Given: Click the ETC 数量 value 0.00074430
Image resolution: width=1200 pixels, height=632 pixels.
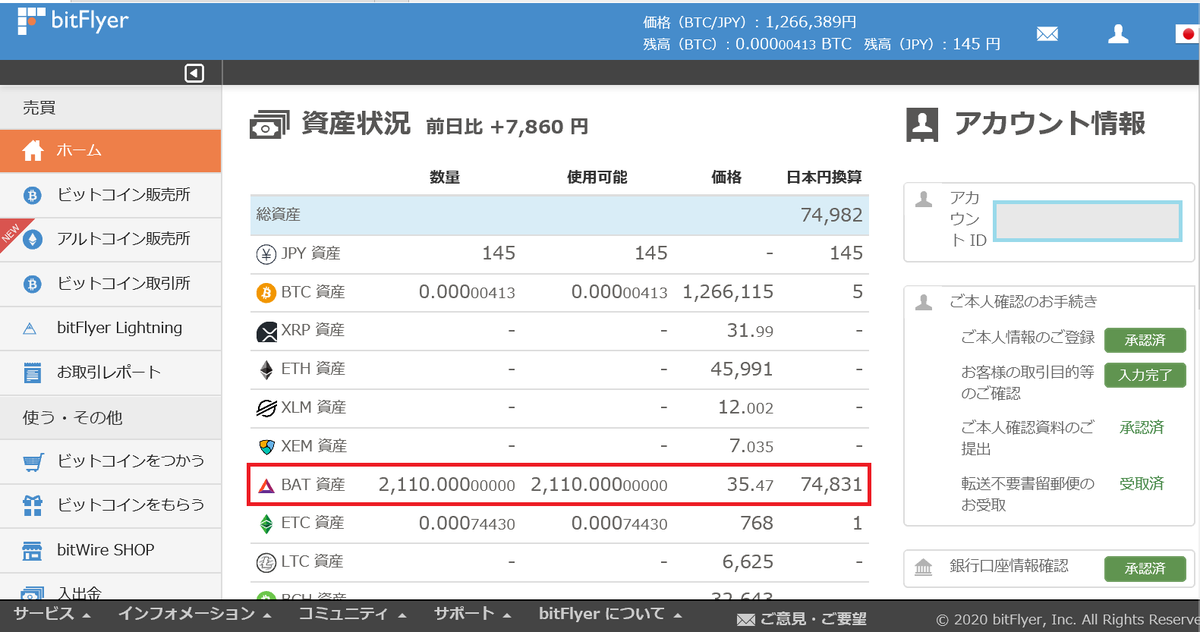Looking at the screenshot, I should tap(467, 523).
